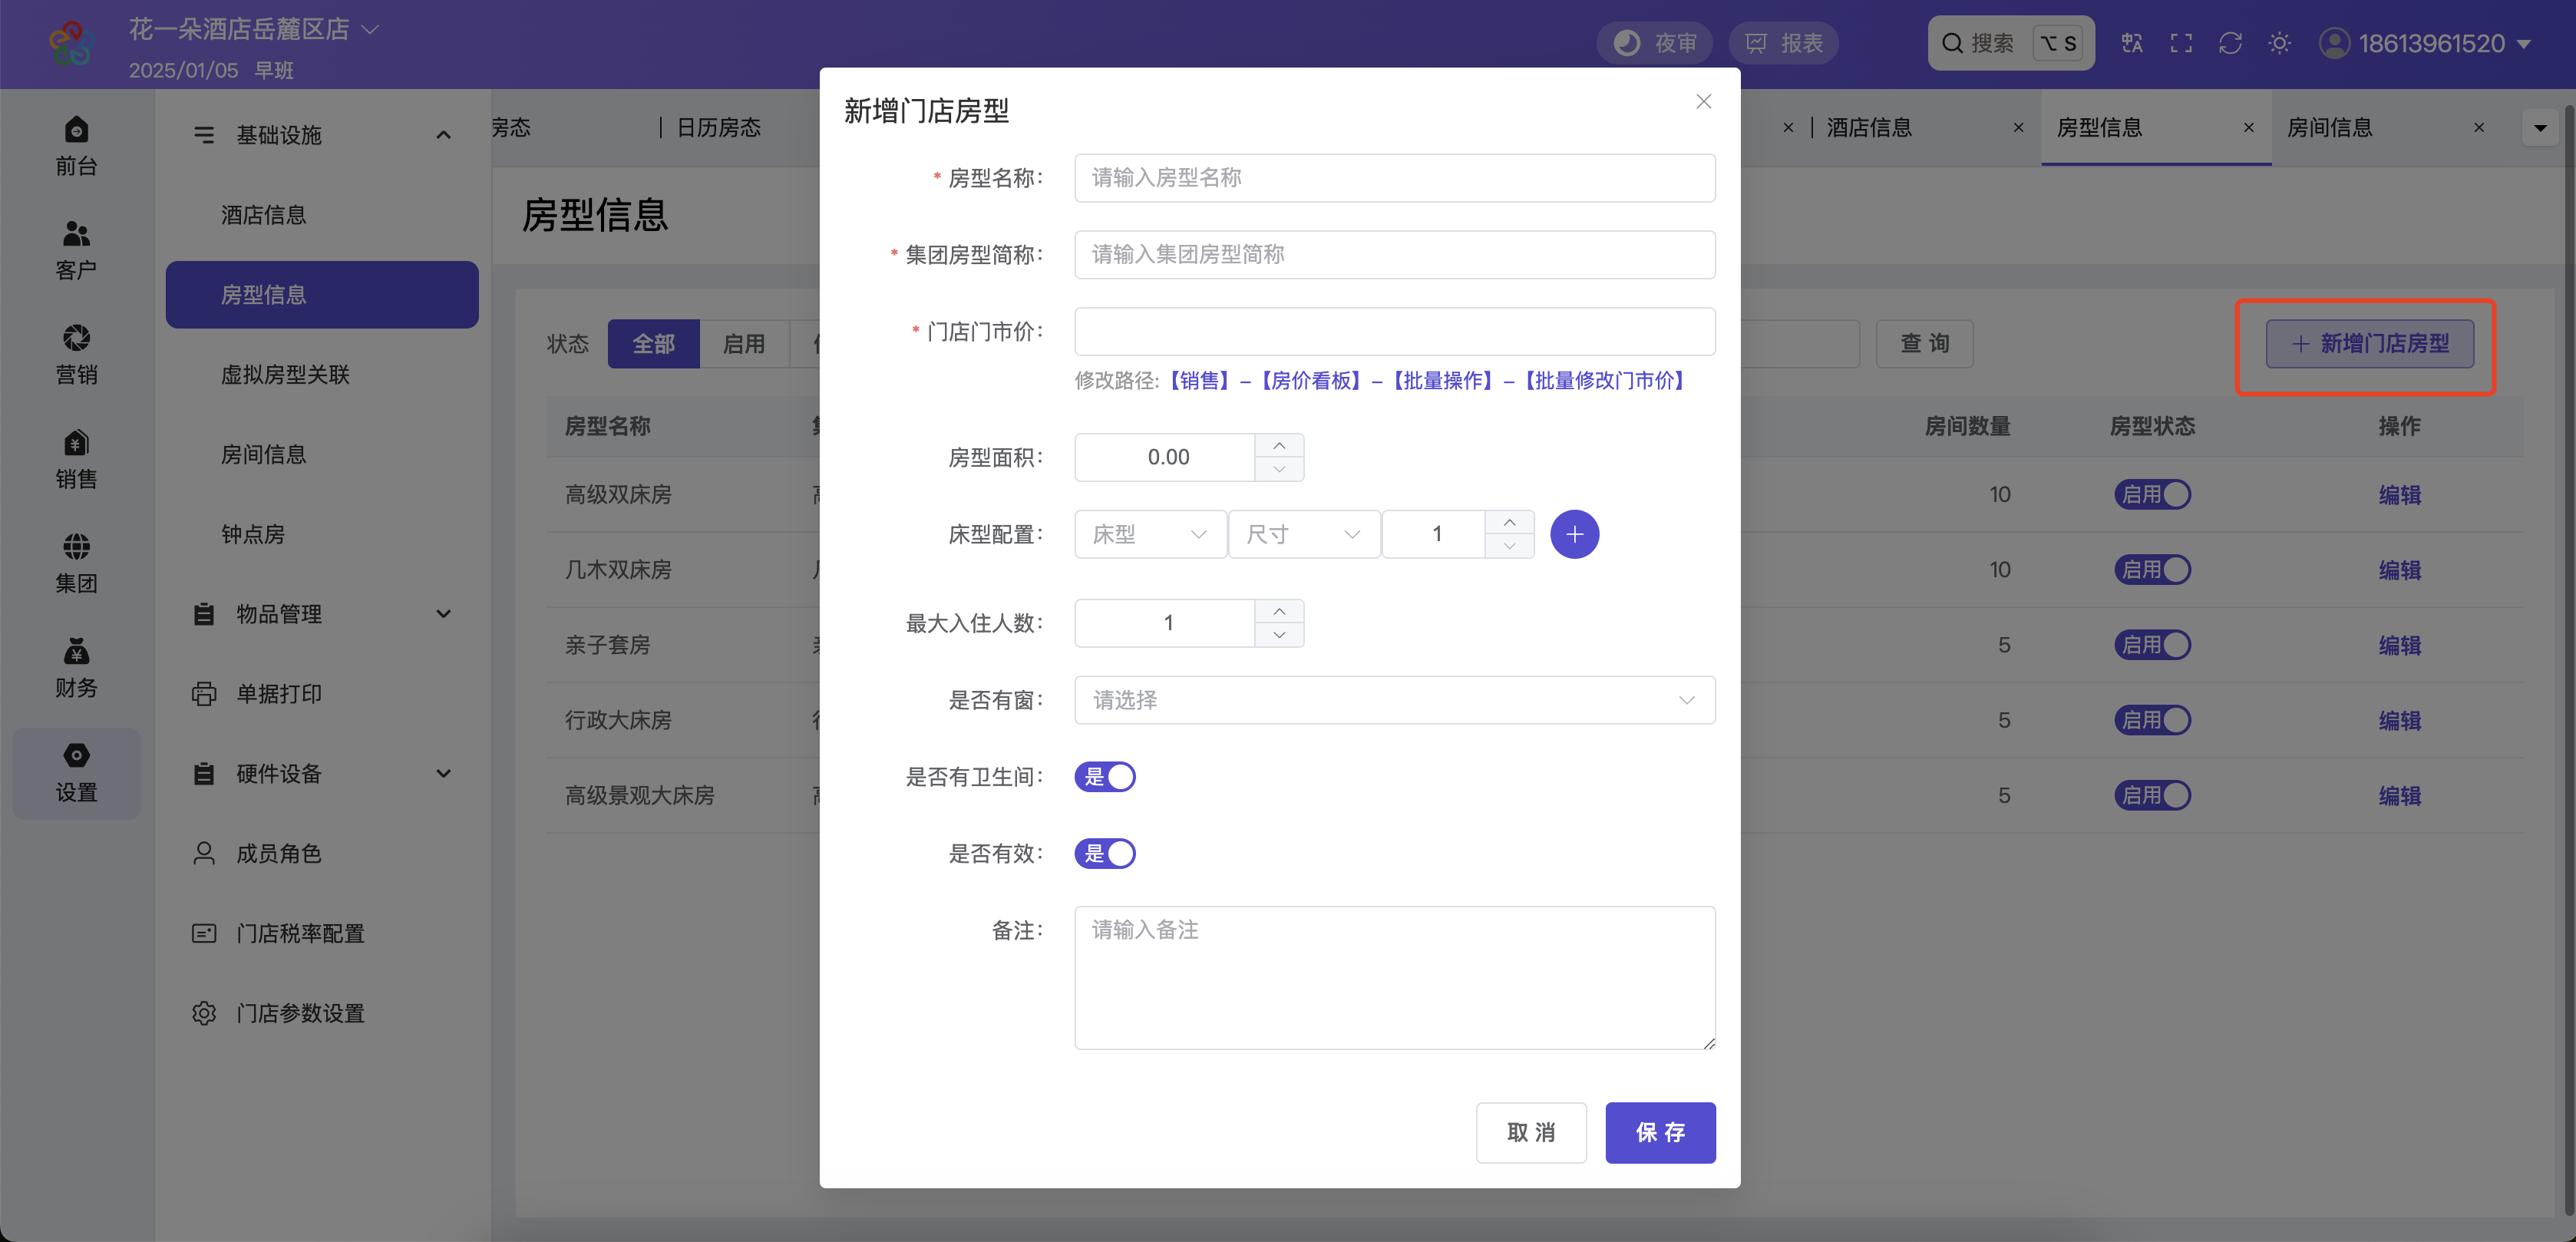The image size is (2576, 1242).
Task: Click the 房型名称 input field
Action: pyautogui.click(x=1394, y=178)
